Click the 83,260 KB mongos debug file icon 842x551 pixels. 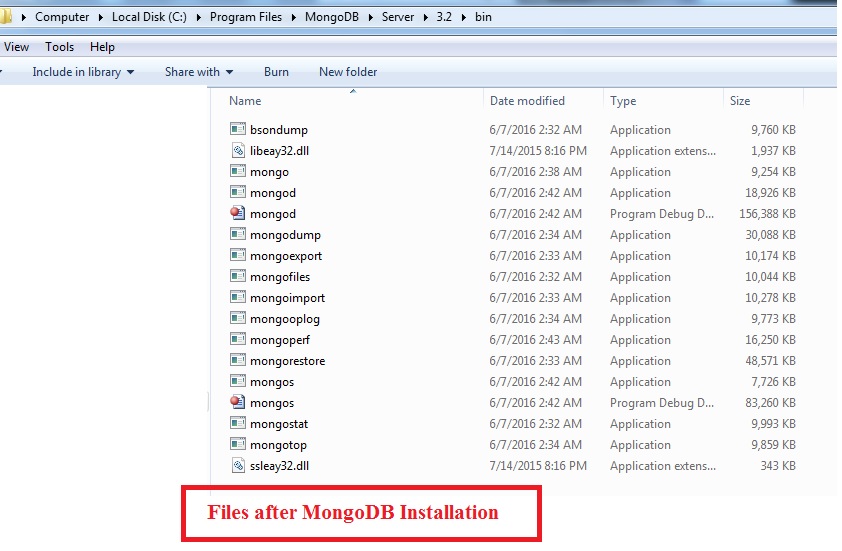238,402
